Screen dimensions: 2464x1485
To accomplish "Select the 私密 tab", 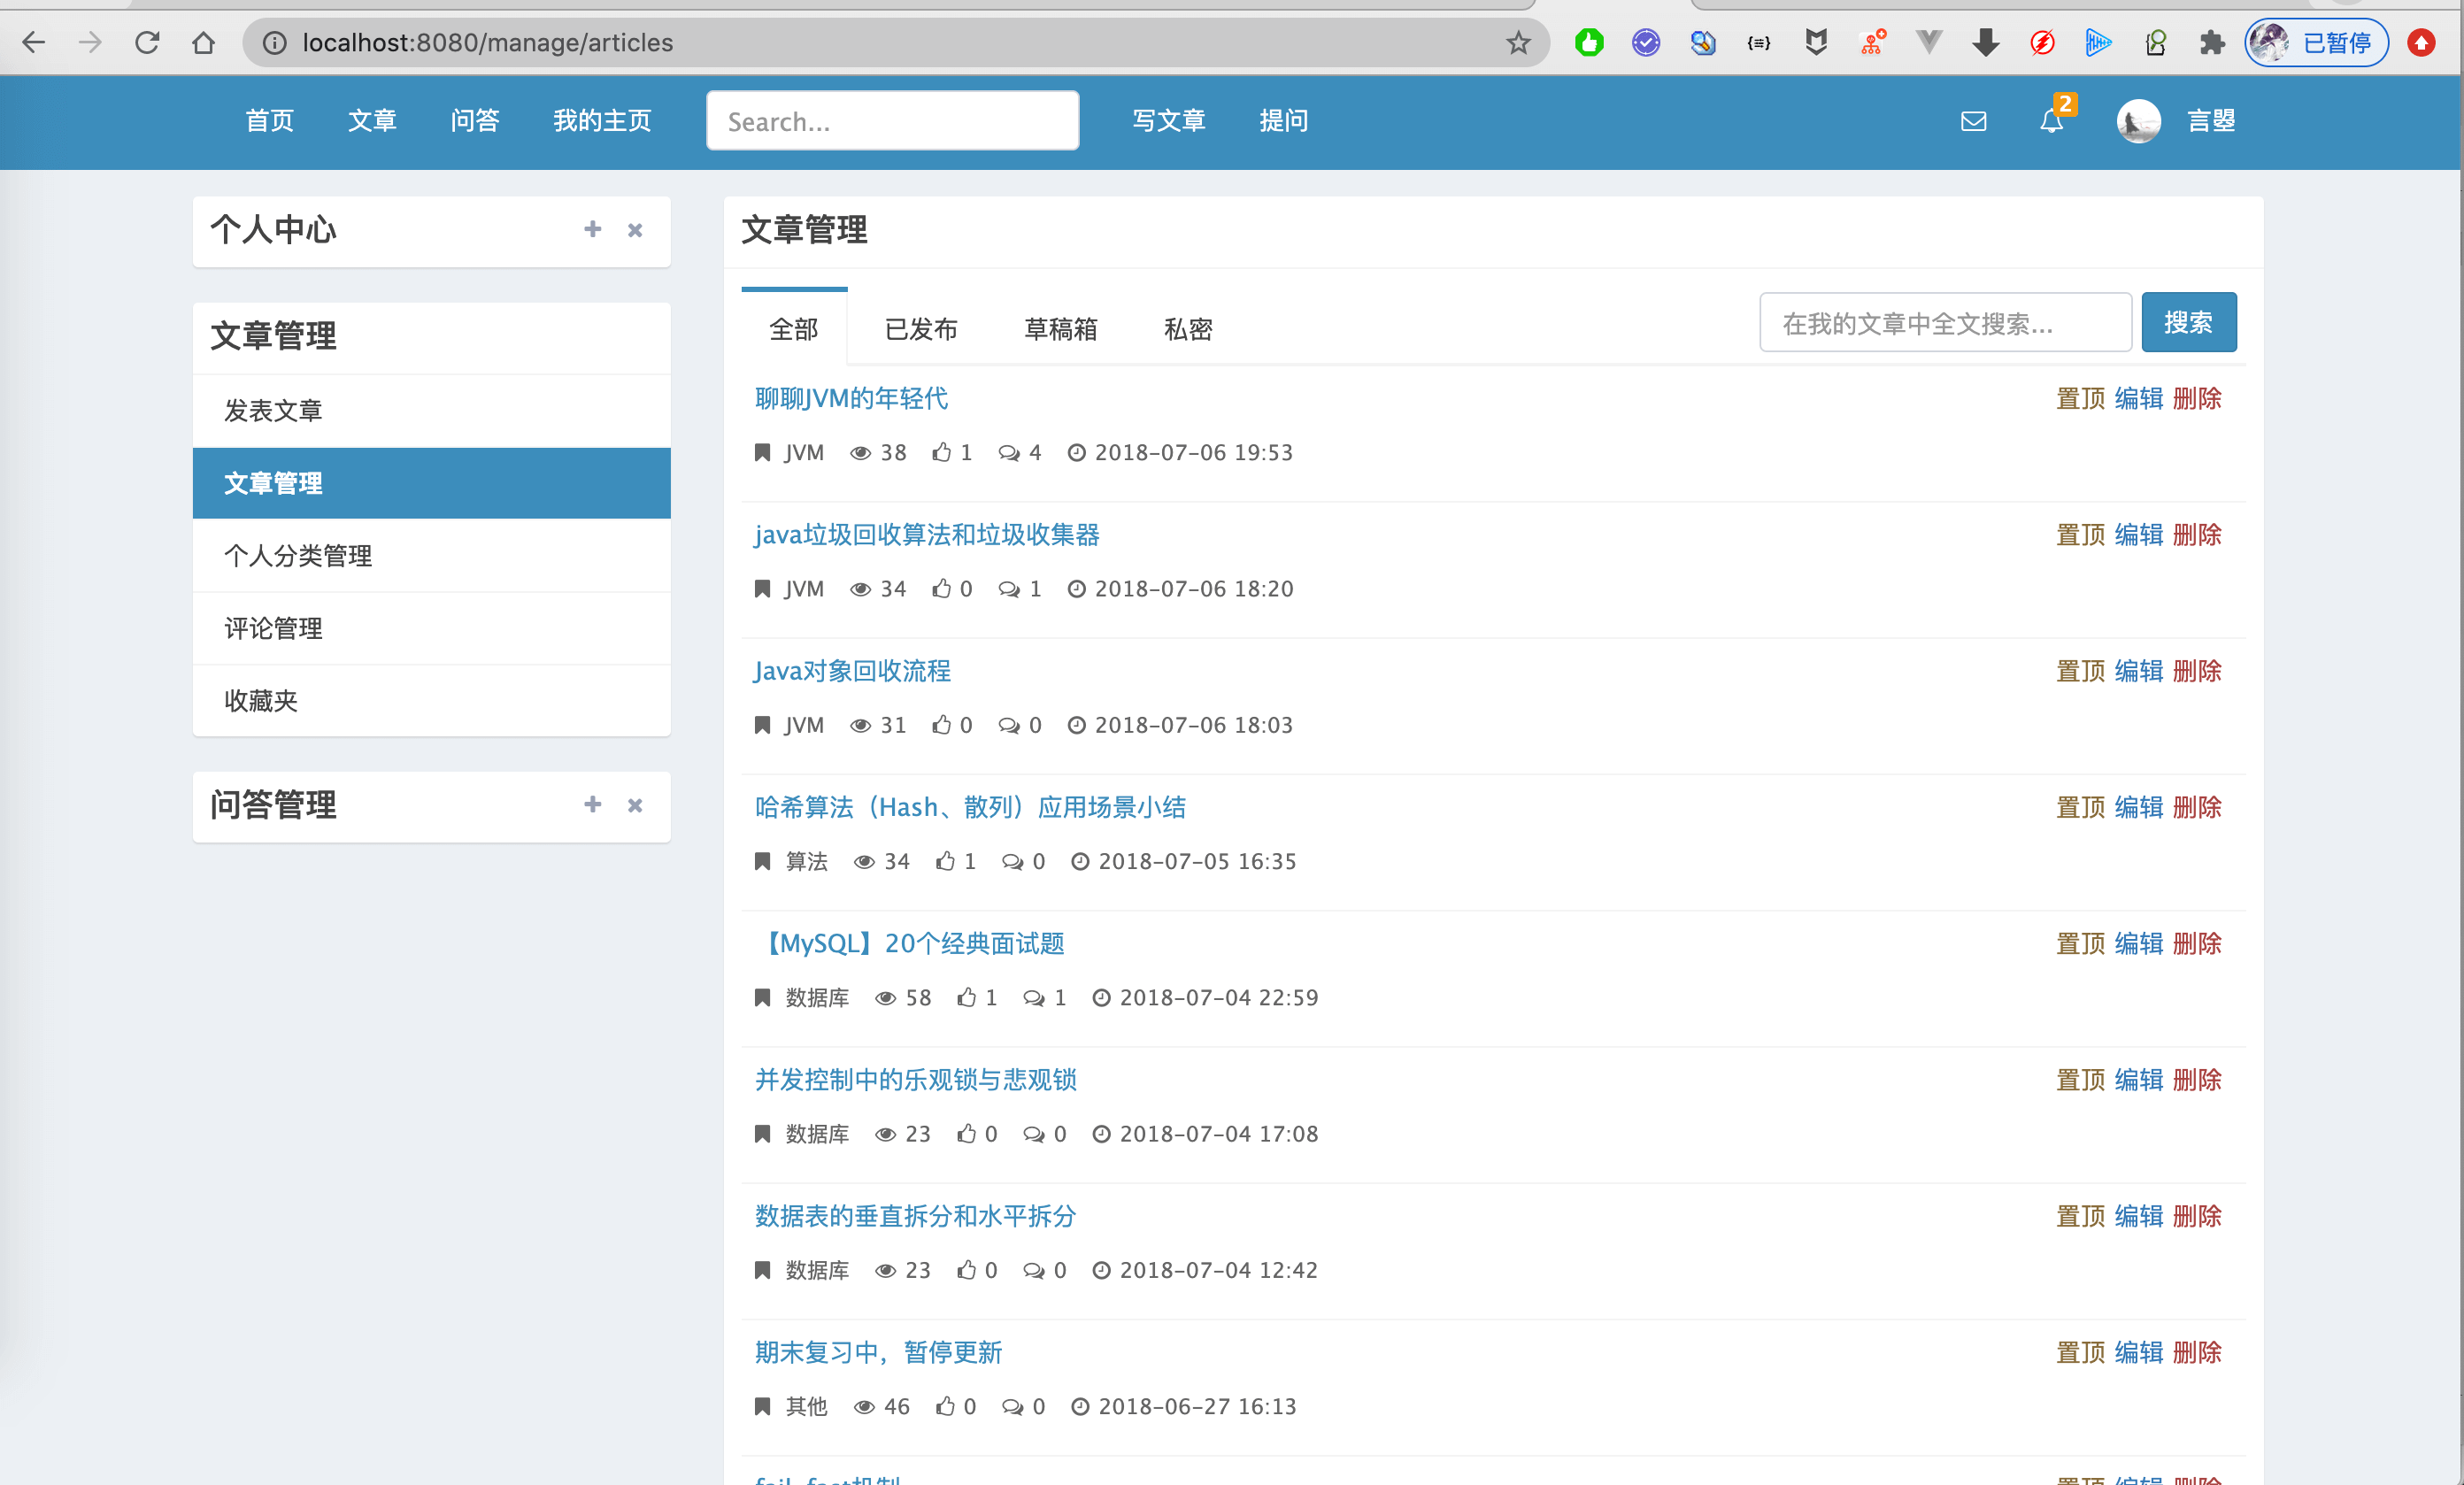I will click(x=1188, y=329).
